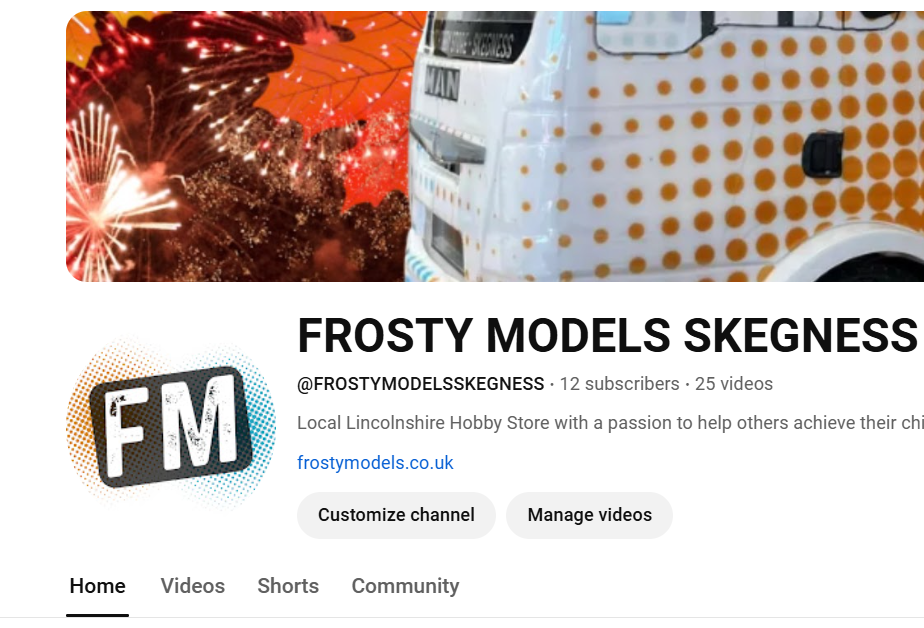
Task: Click the 12 subscribers count
Action: [x=619, y=384]
